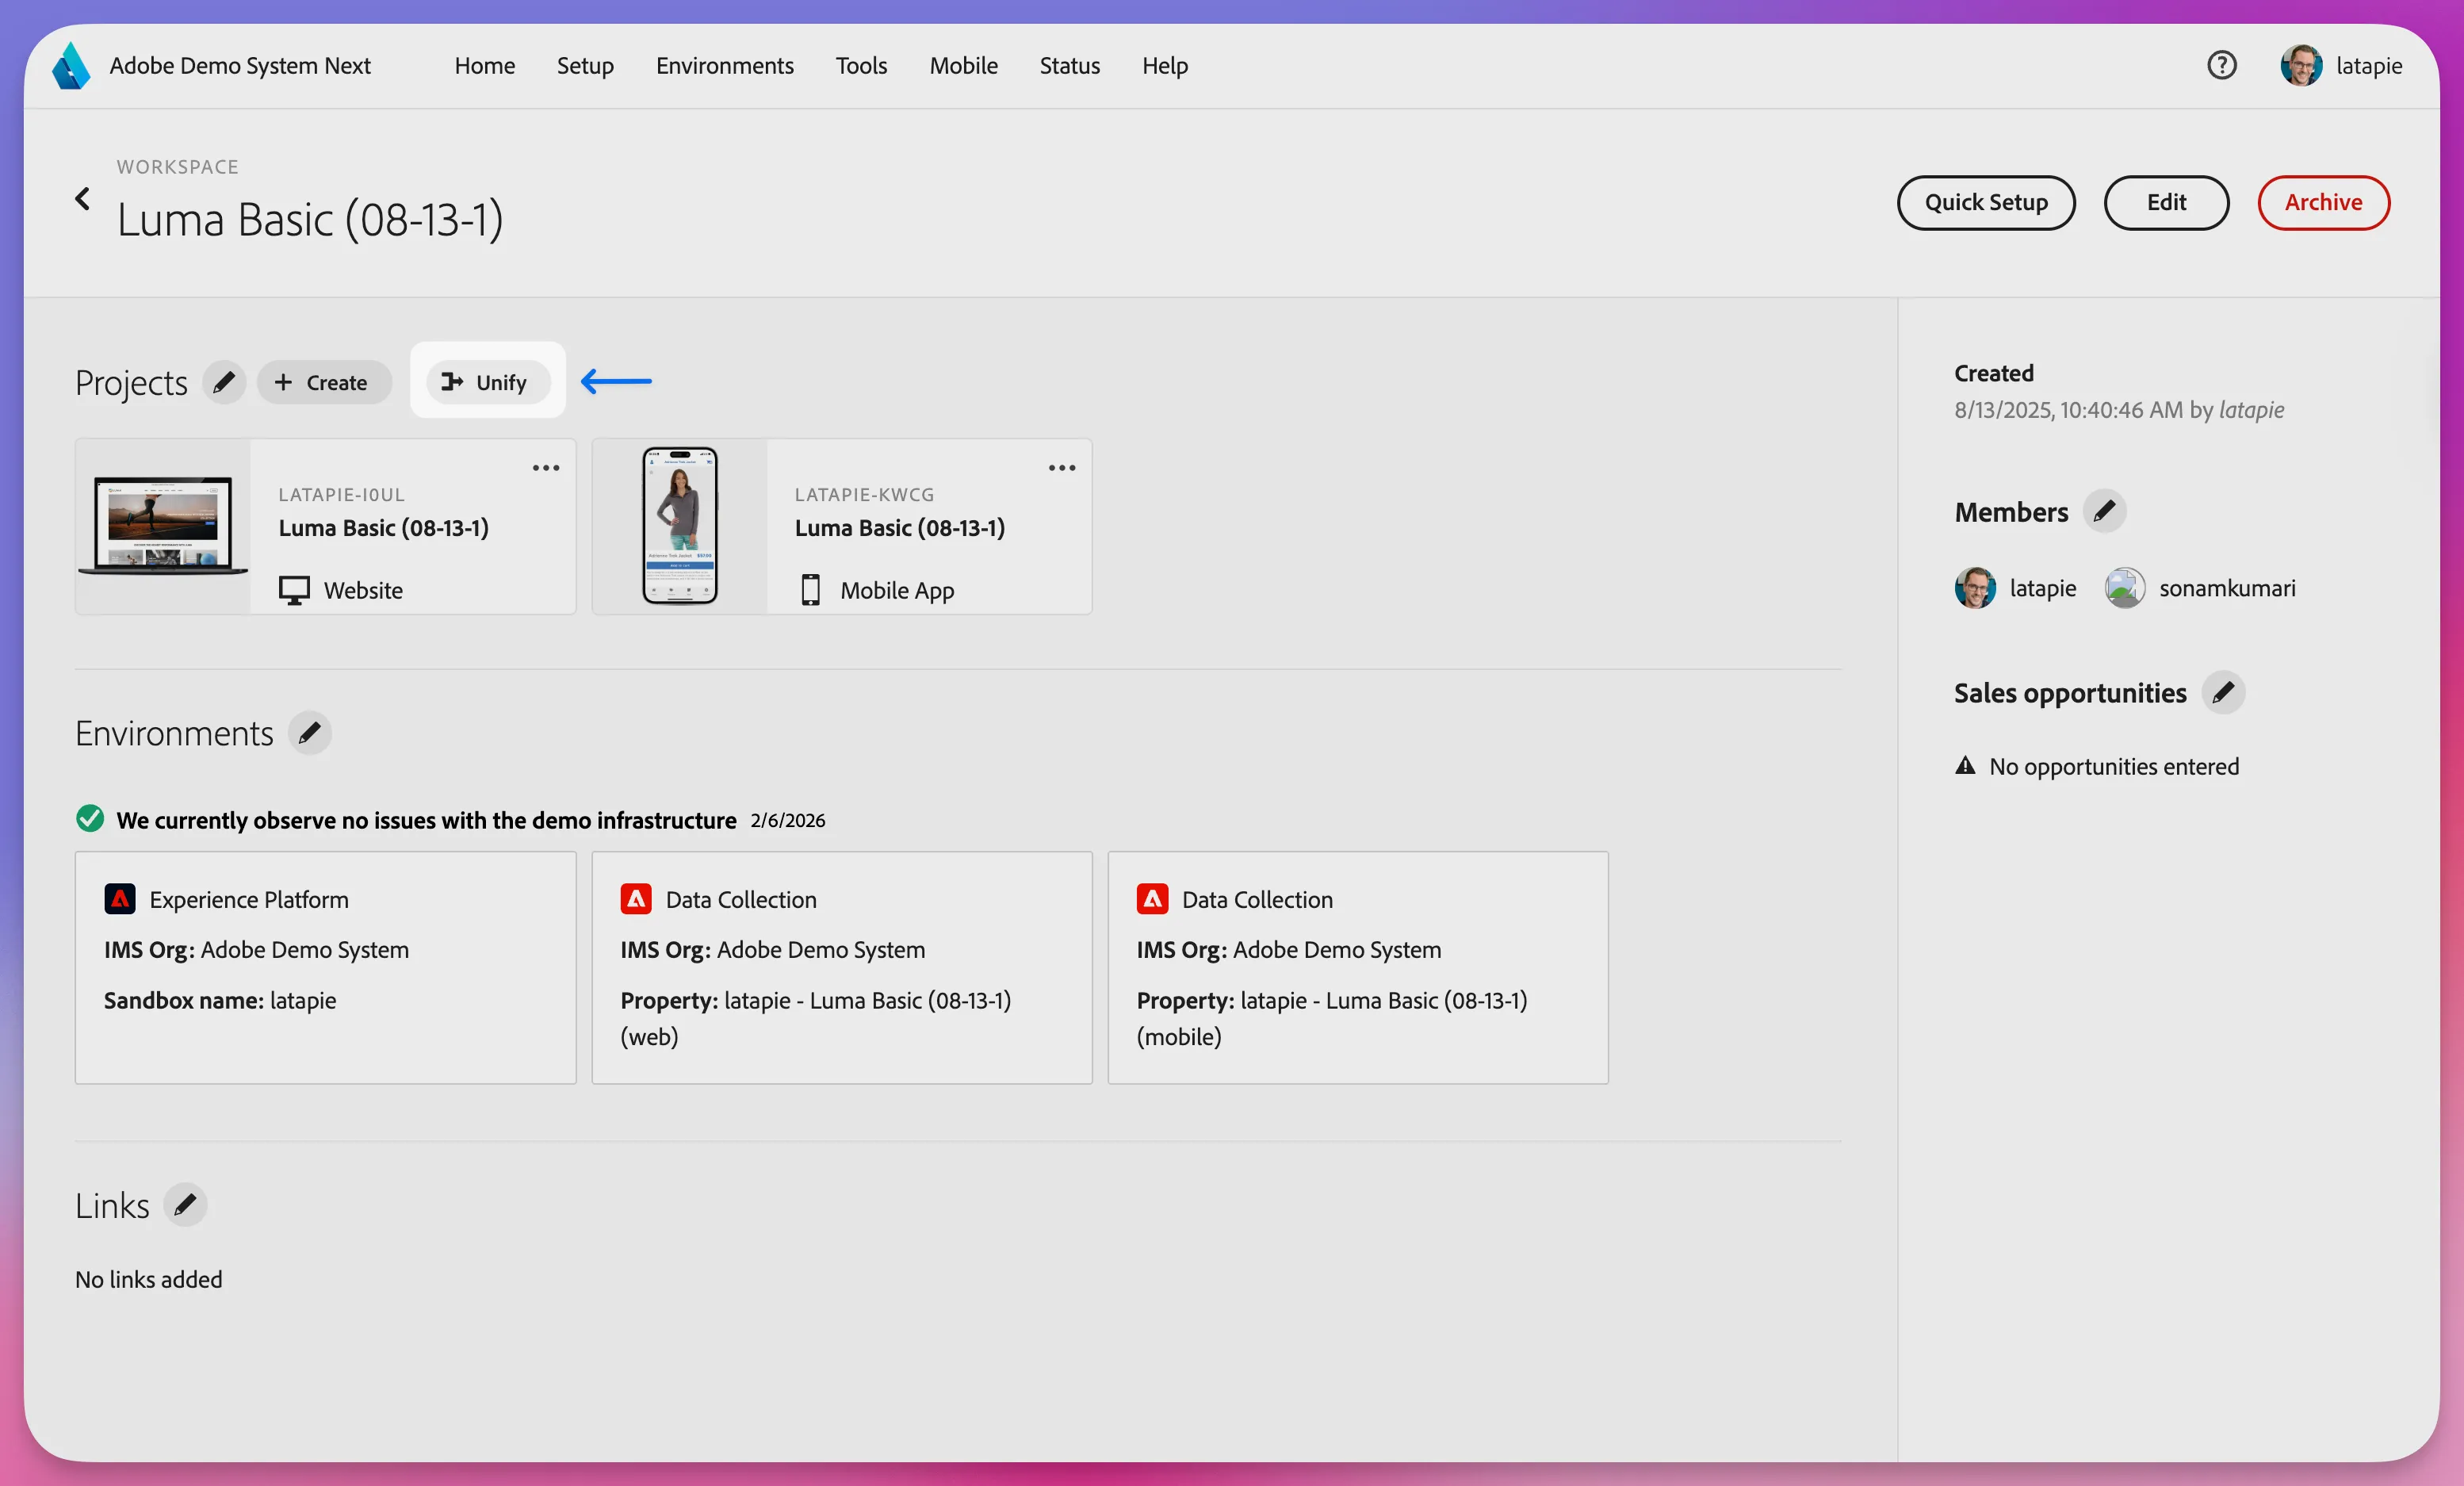Create a new project
This screenshot has width=2464, height=1486.
pyautogui.click(x=324, y=382)
